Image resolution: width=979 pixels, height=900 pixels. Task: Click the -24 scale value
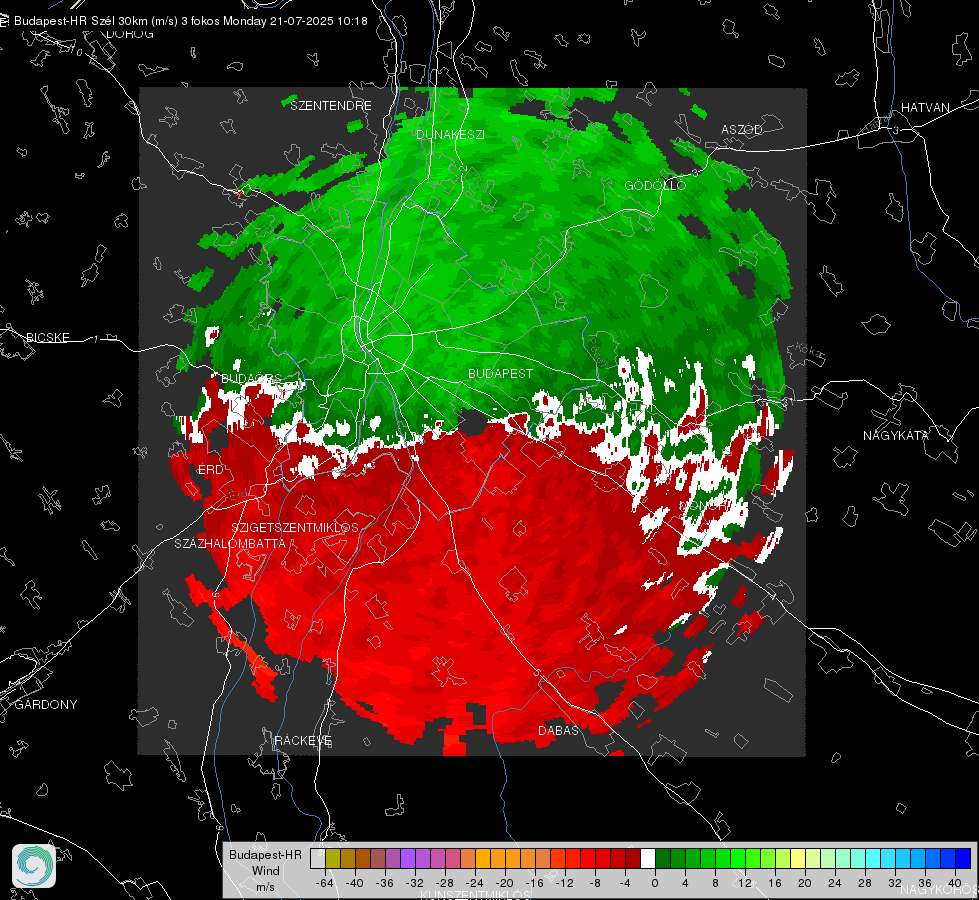(475, 883)
